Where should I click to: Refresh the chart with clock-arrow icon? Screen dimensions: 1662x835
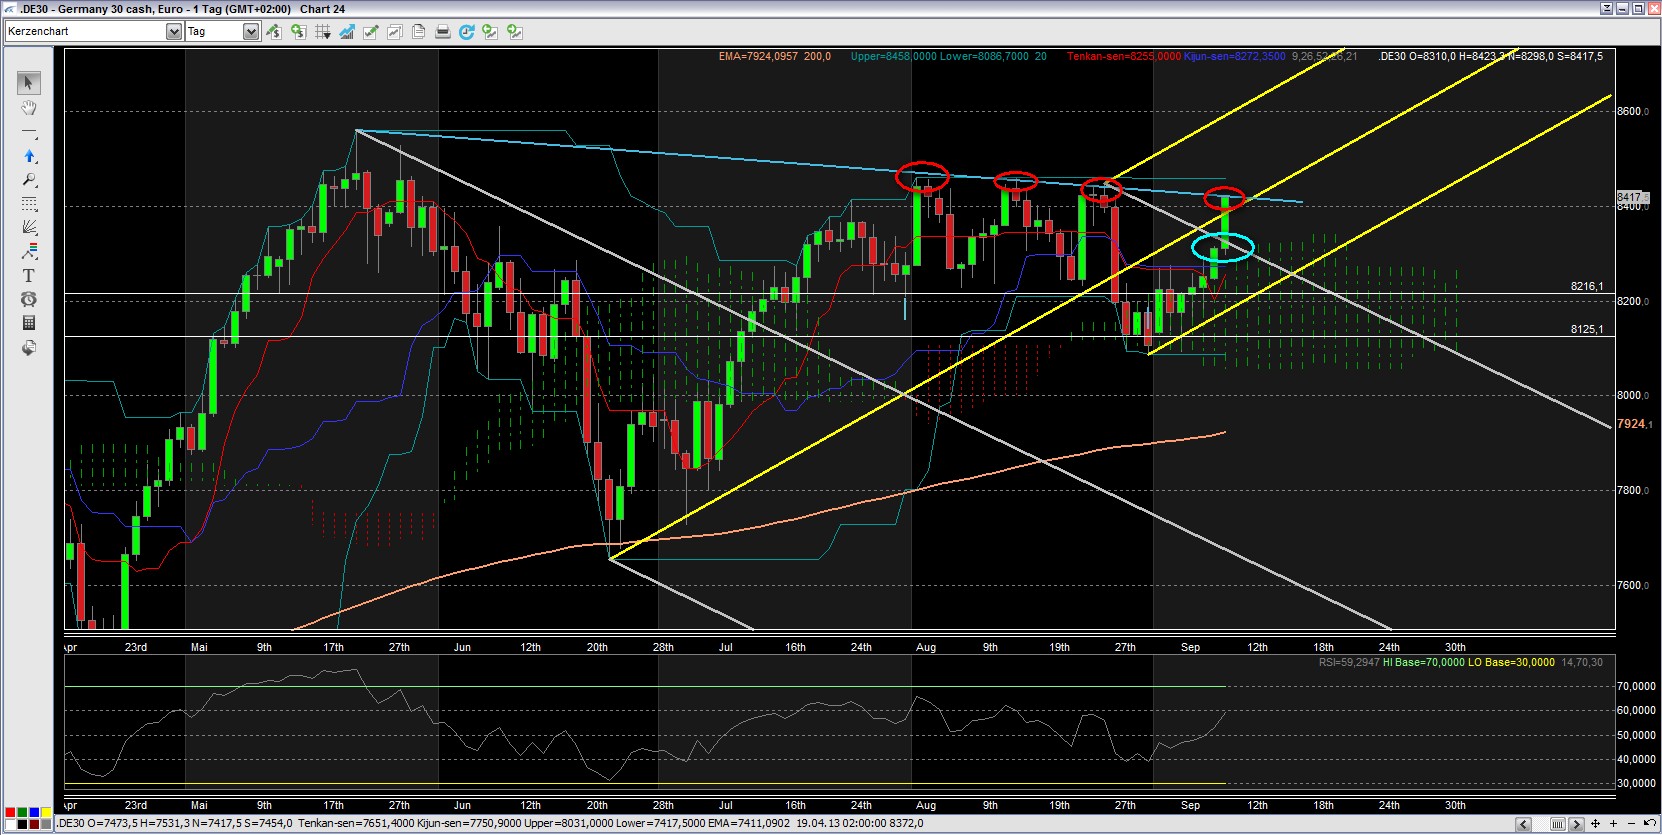coord(466,32)
